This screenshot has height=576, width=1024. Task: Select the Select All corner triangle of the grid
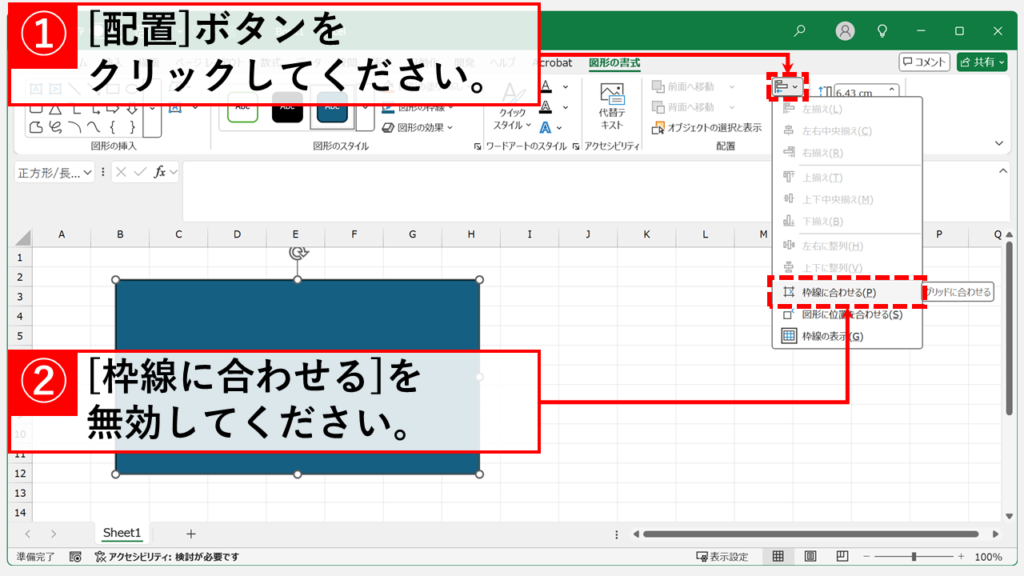[23, 236]
